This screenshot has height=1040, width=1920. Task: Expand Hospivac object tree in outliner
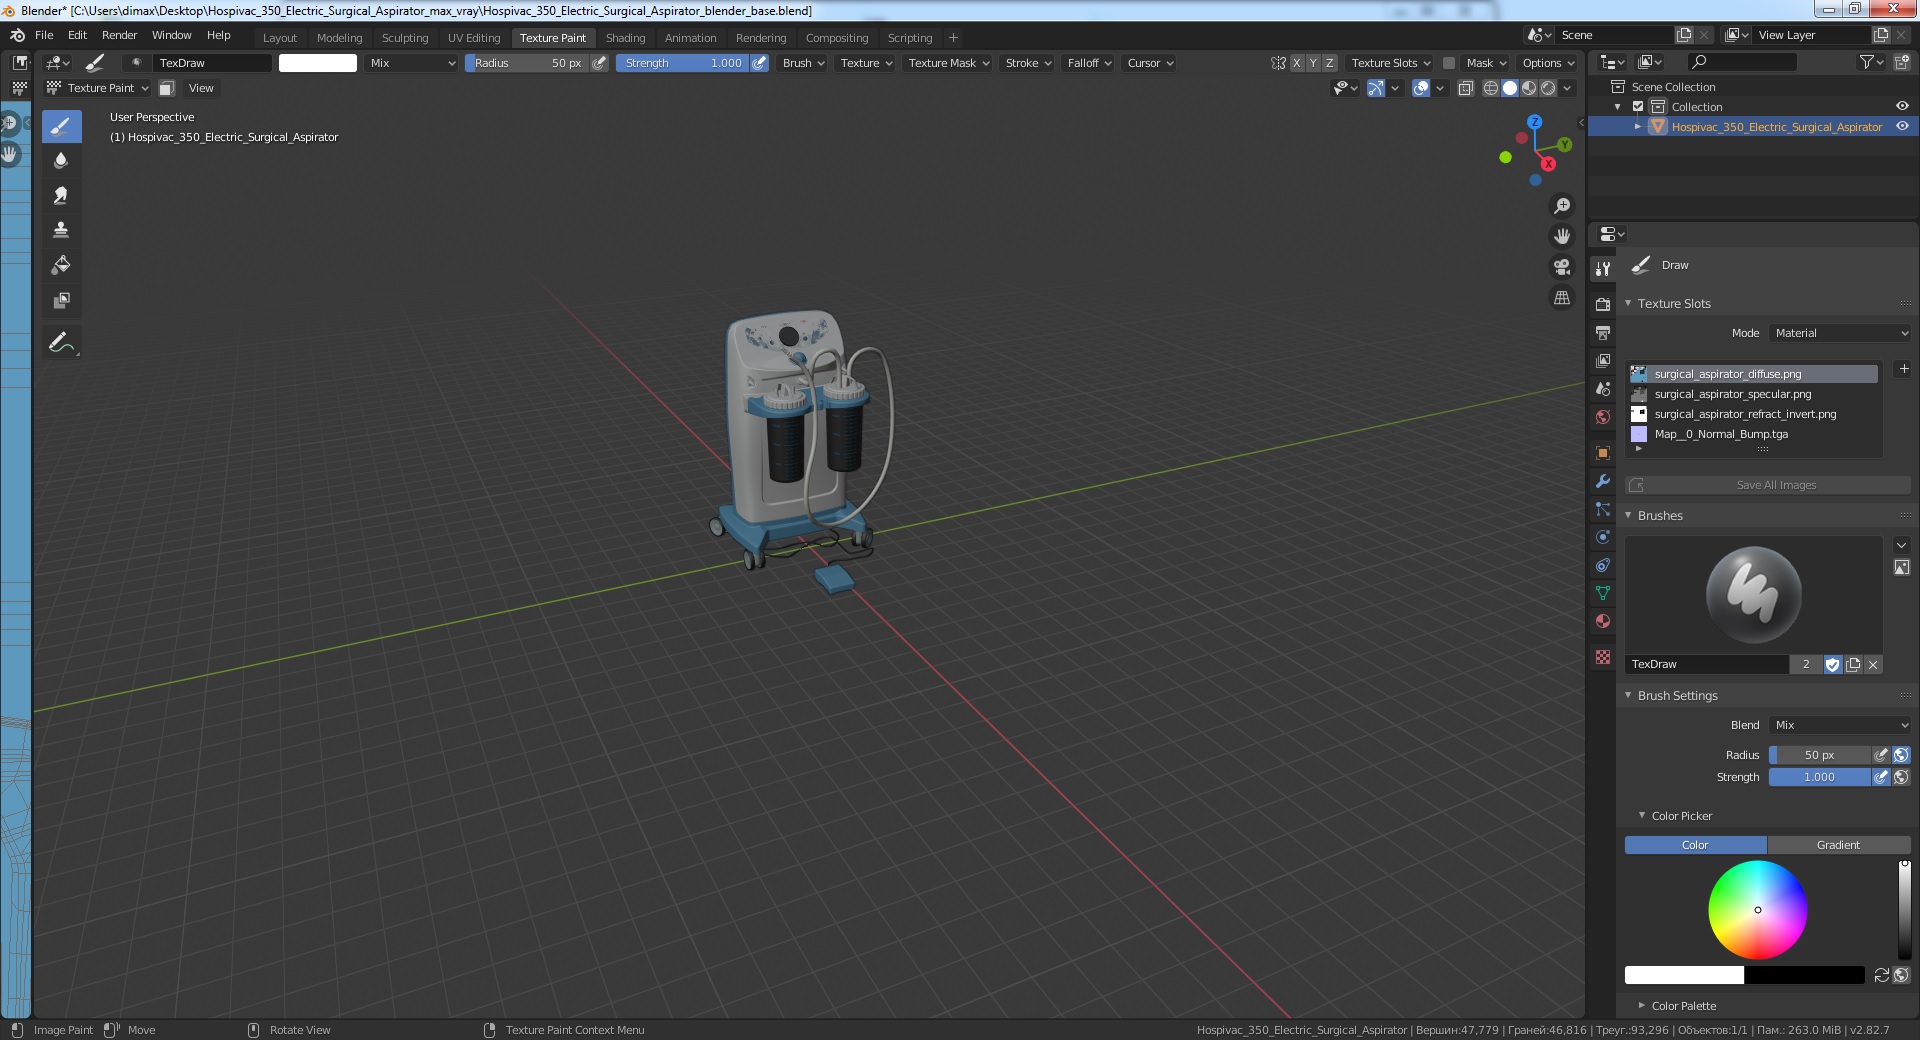[x=1637, y=127]
